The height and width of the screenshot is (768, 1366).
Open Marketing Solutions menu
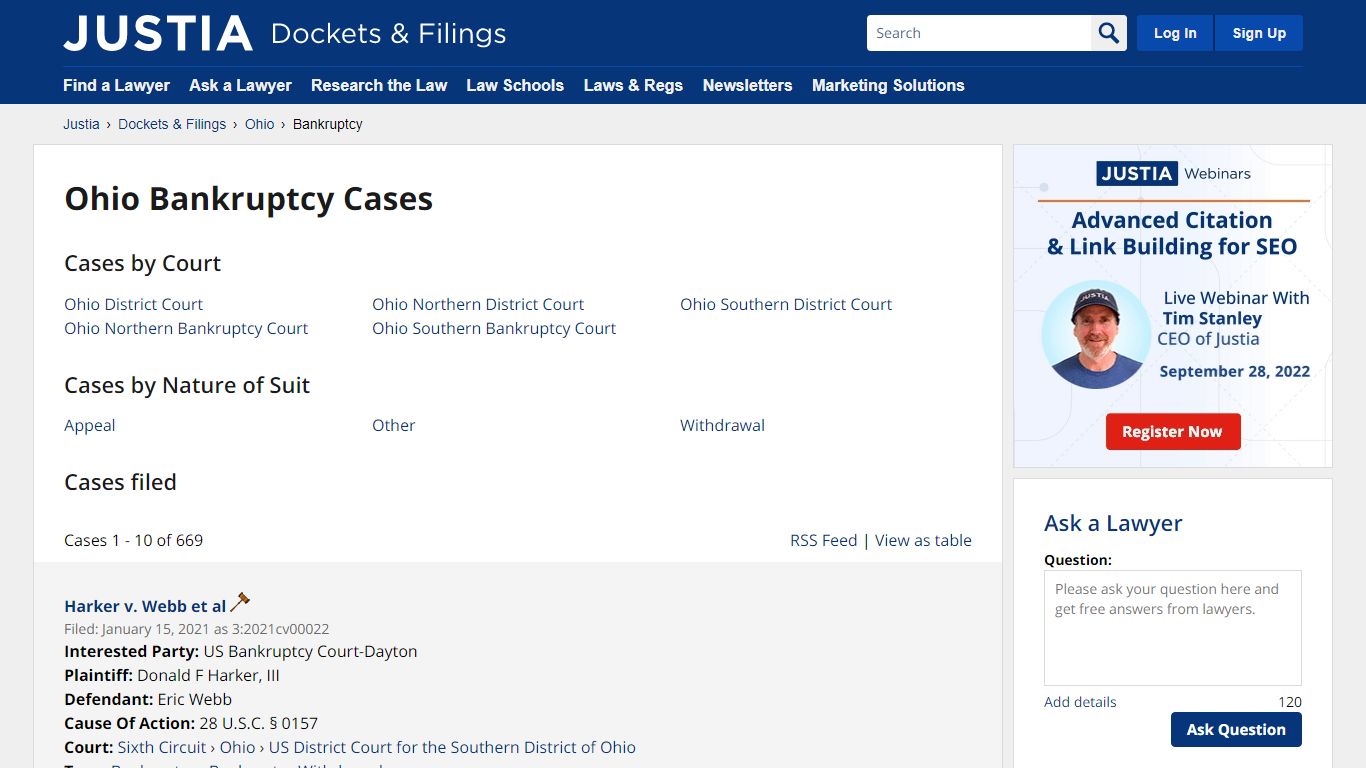tap(888, 85)
